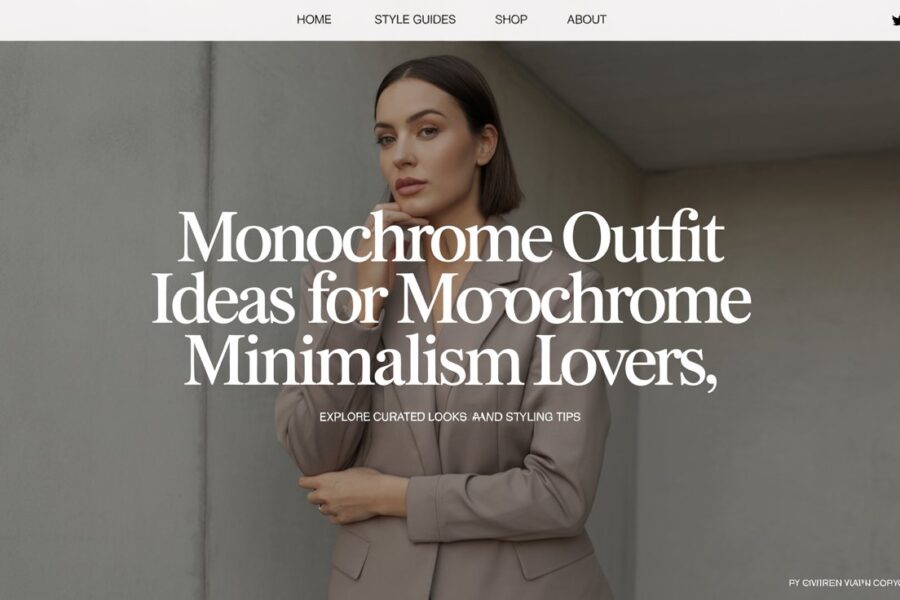Click the photo credit text at bottom right
Viewport: 900px width, 600px height.
coord(844,583)
